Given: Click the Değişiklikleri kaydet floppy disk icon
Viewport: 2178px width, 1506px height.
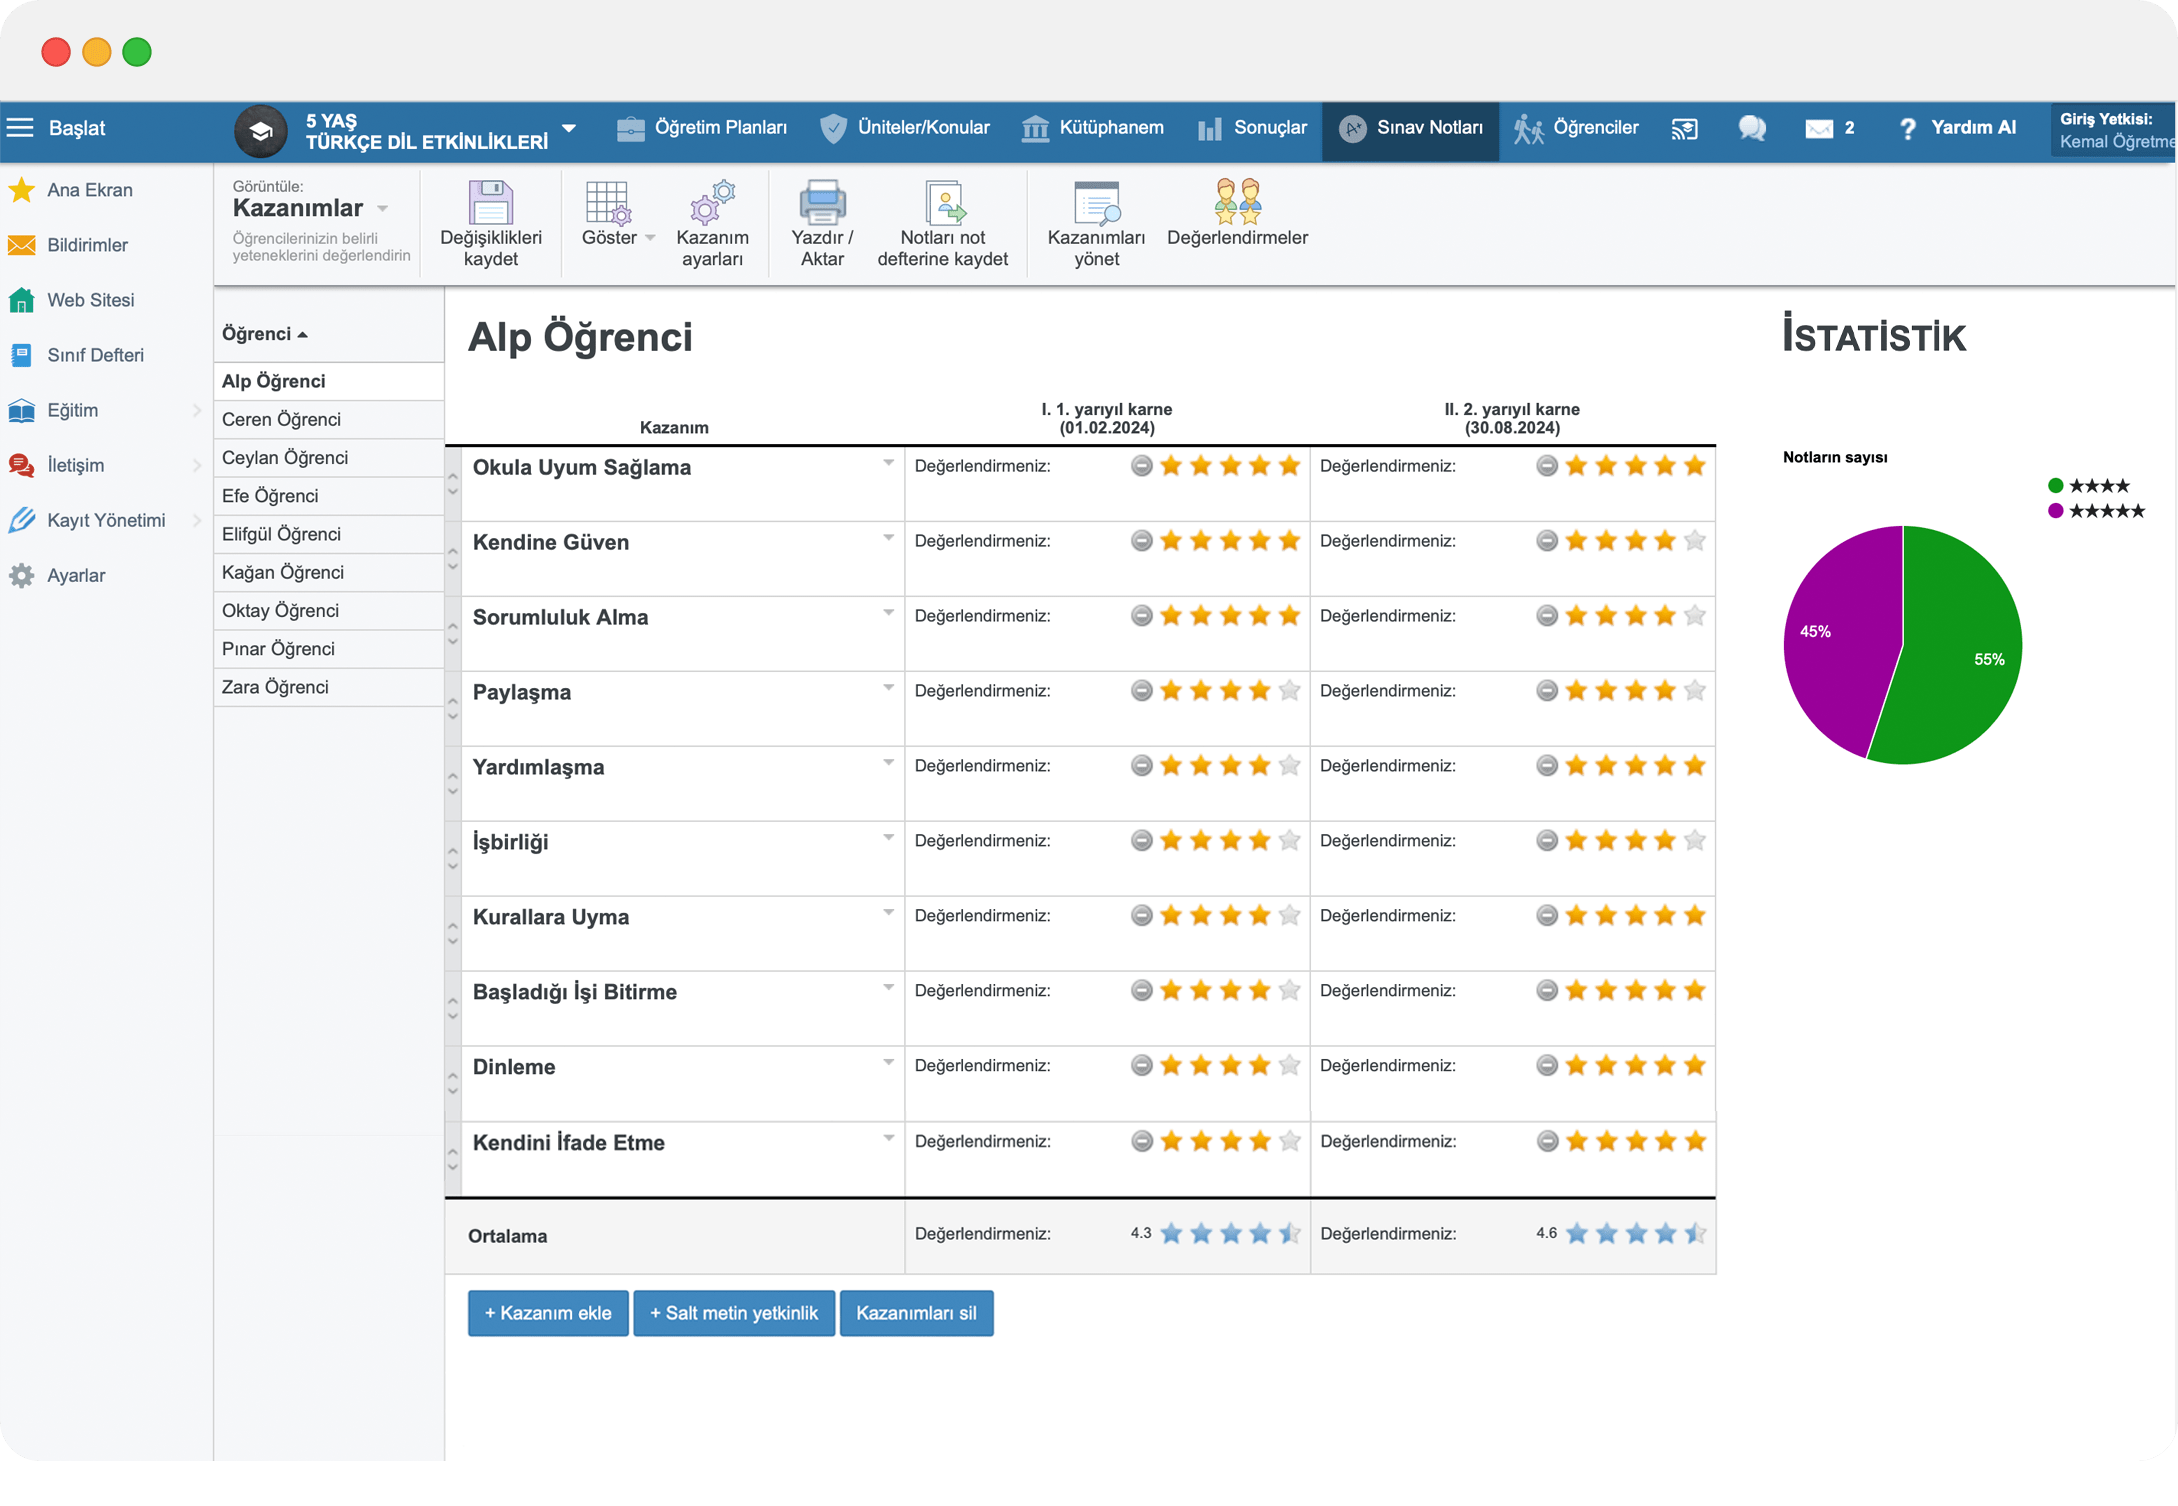Looking at the screenshot, I should tap(490, 204).
